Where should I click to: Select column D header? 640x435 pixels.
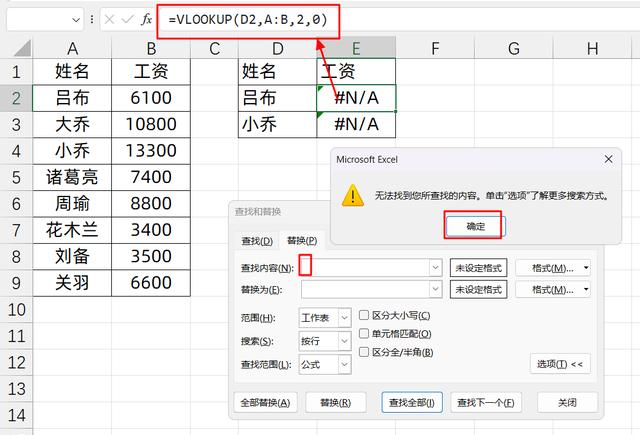pos(278,49)
